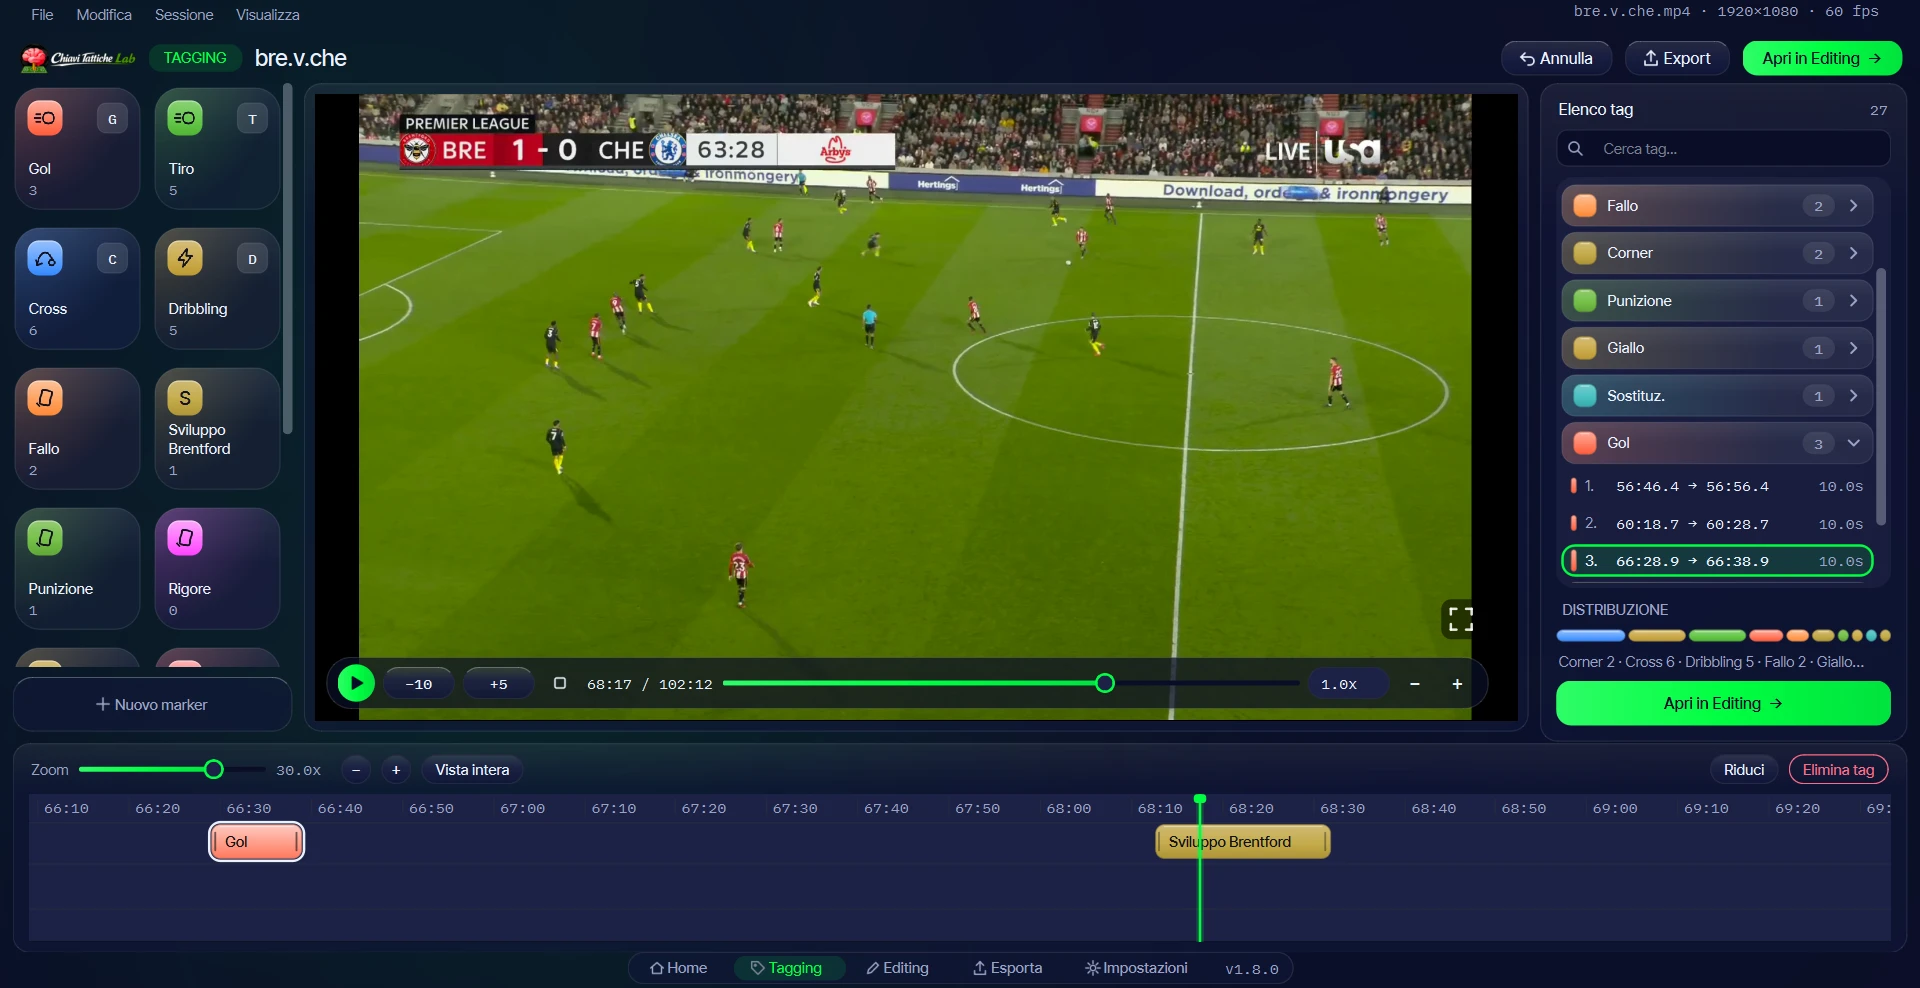The height and width of the screenshot is (988, 1920).
Task: Zoom out the timeline with minus button
Action: tap(356, 770)
